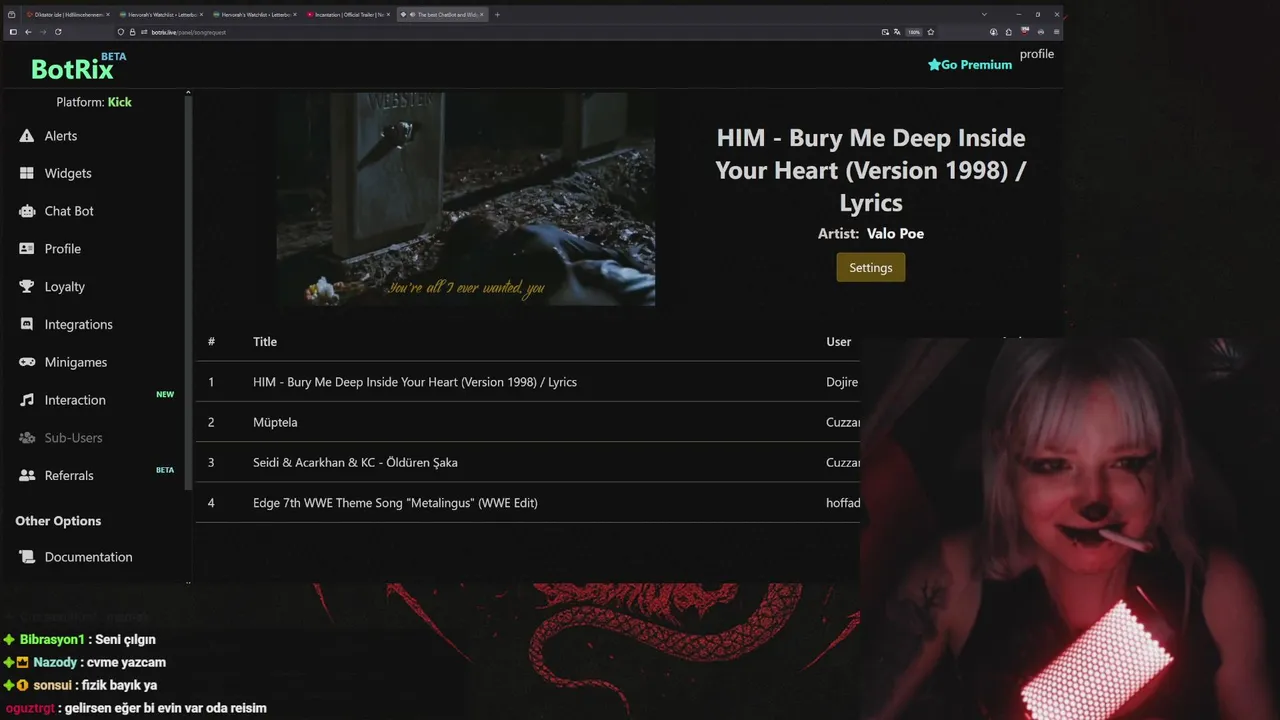
Task: Open the Loyalty trophy icon
Action: point(27,287)
